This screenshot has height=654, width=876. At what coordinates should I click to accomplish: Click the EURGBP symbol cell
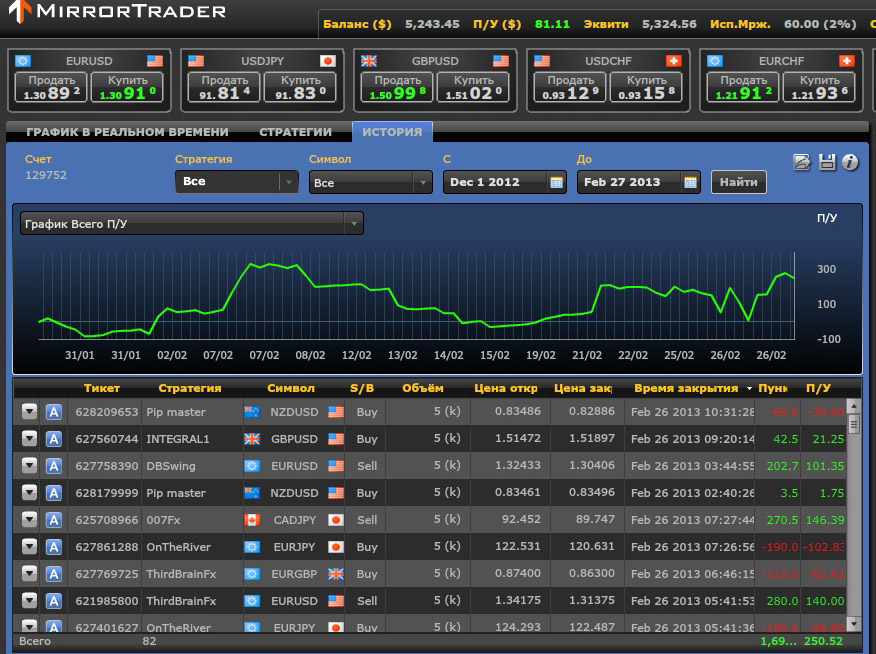point(294,574)
